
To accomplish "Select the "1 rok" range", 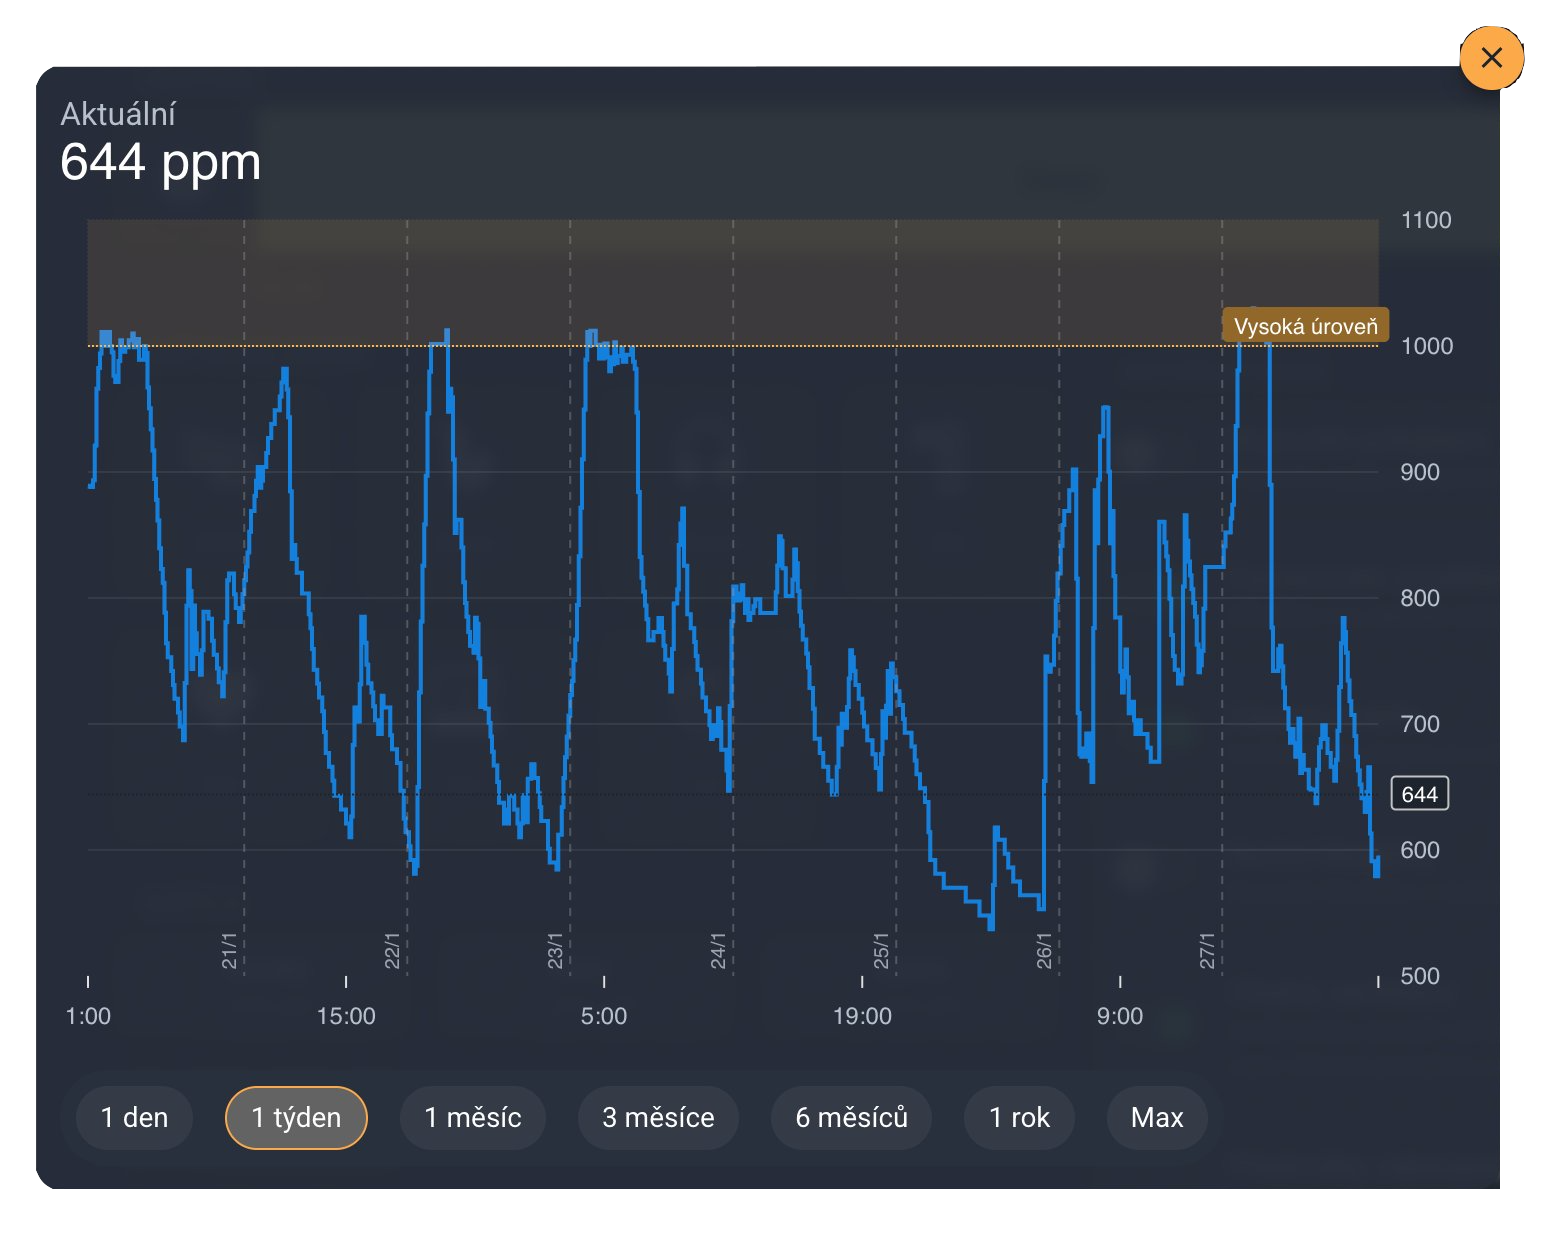I will point(1019,1118).
